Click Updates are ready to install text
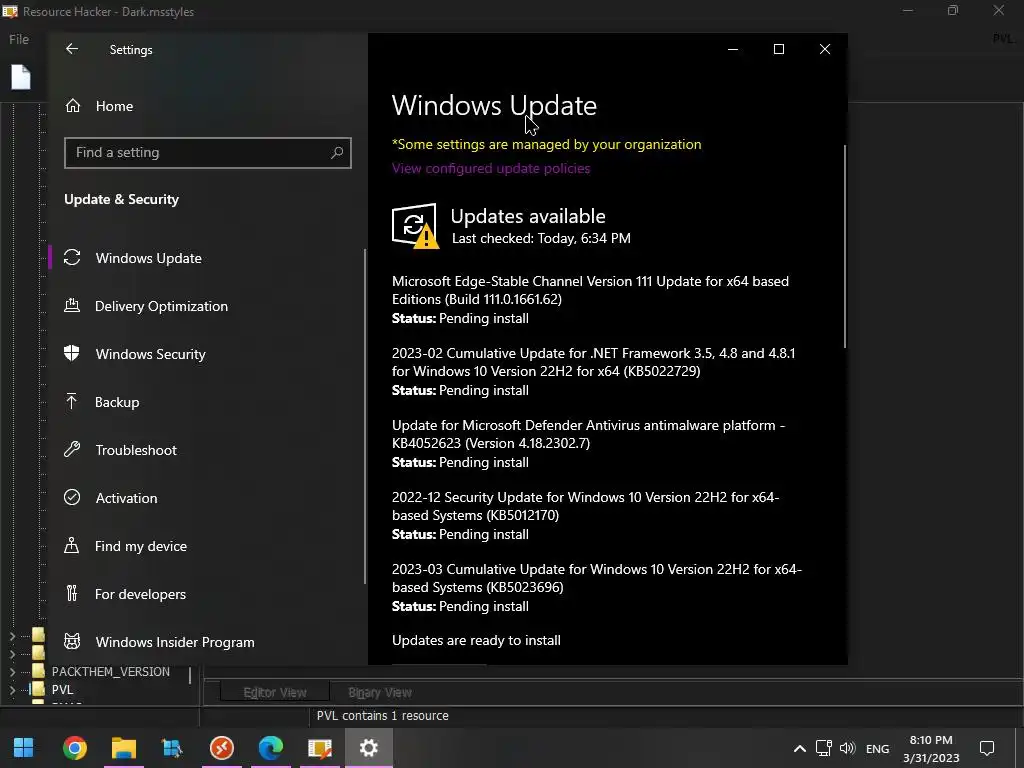 coord(476,641)
